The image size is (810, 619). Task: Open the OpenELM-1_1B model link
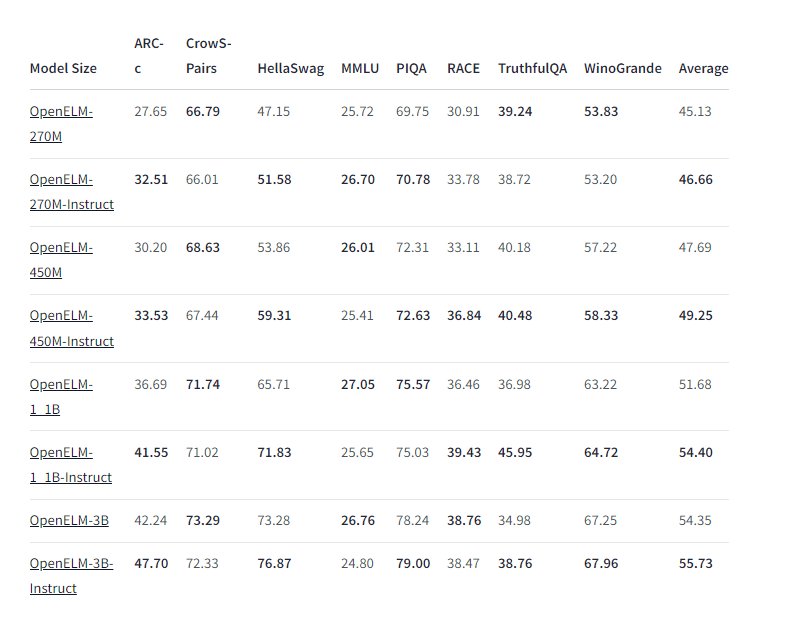coord(61,397)
